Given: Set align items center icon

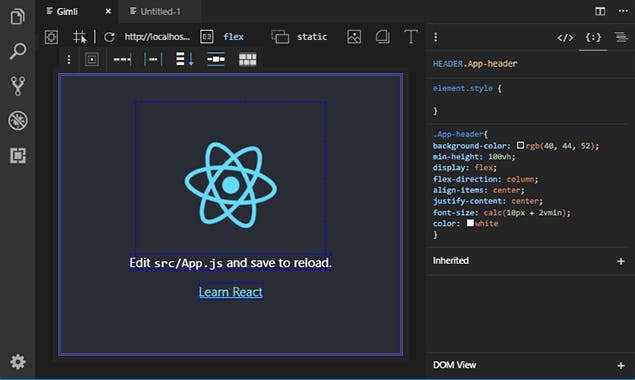Looking at the screenshot, I should click(x=216, y=59).
